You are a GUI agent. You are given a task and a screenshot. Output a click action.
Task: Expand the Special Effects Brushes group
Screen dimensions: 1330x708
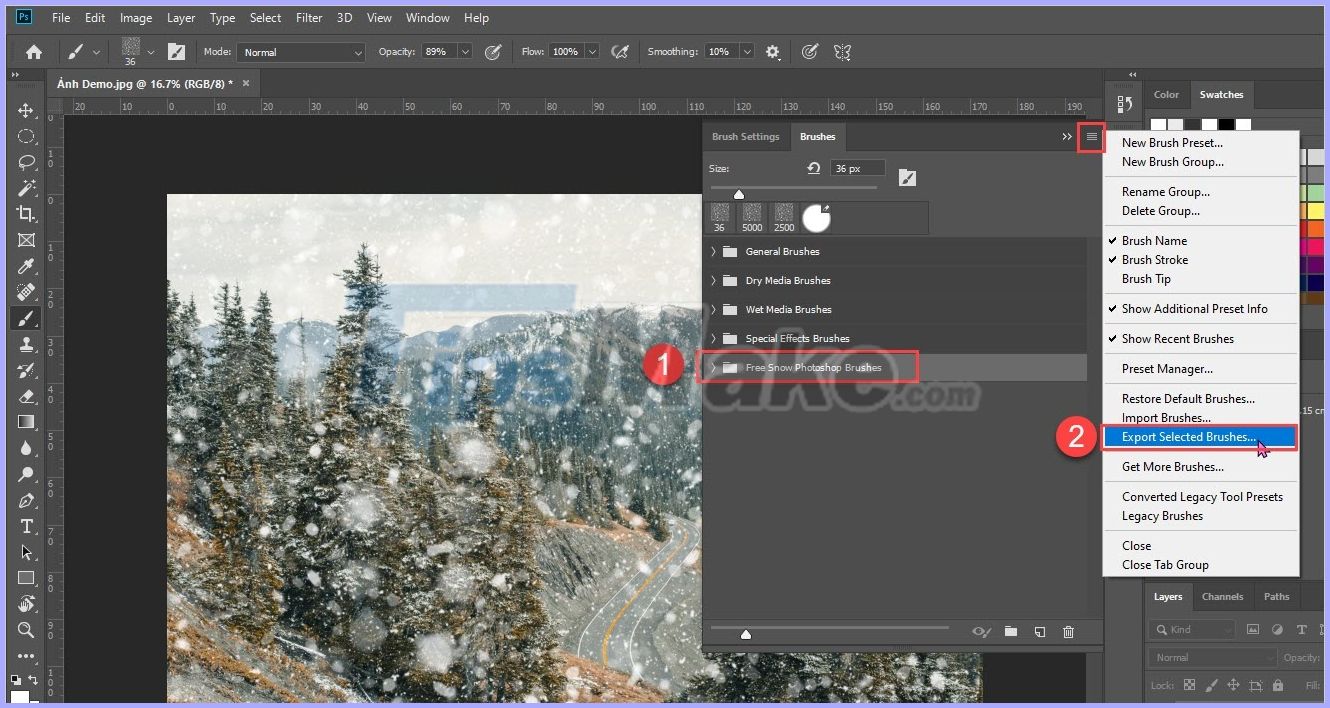(x=712, y=338)
